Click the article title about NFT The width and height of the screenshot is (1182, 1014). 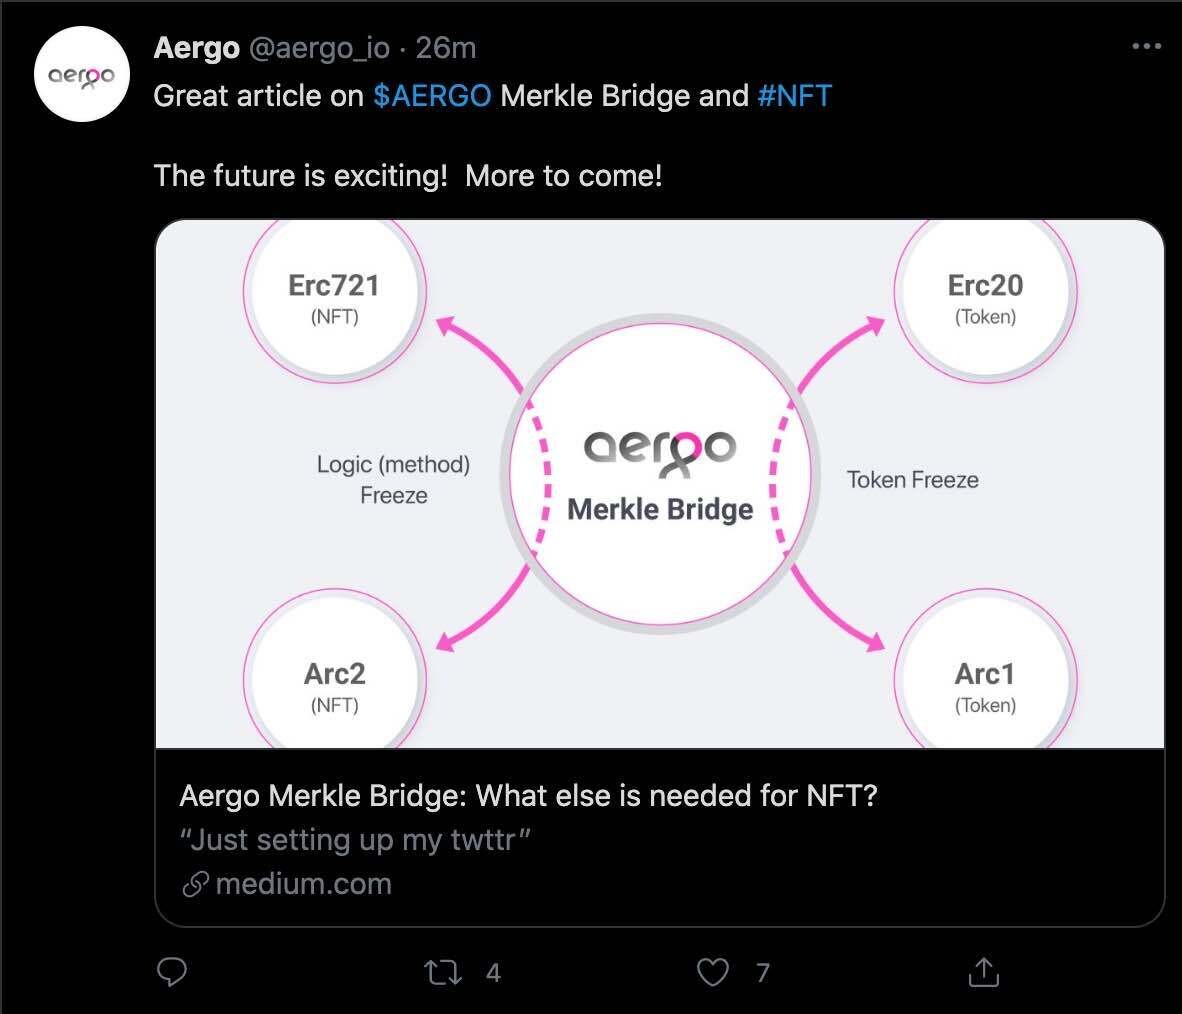point(528,796)
